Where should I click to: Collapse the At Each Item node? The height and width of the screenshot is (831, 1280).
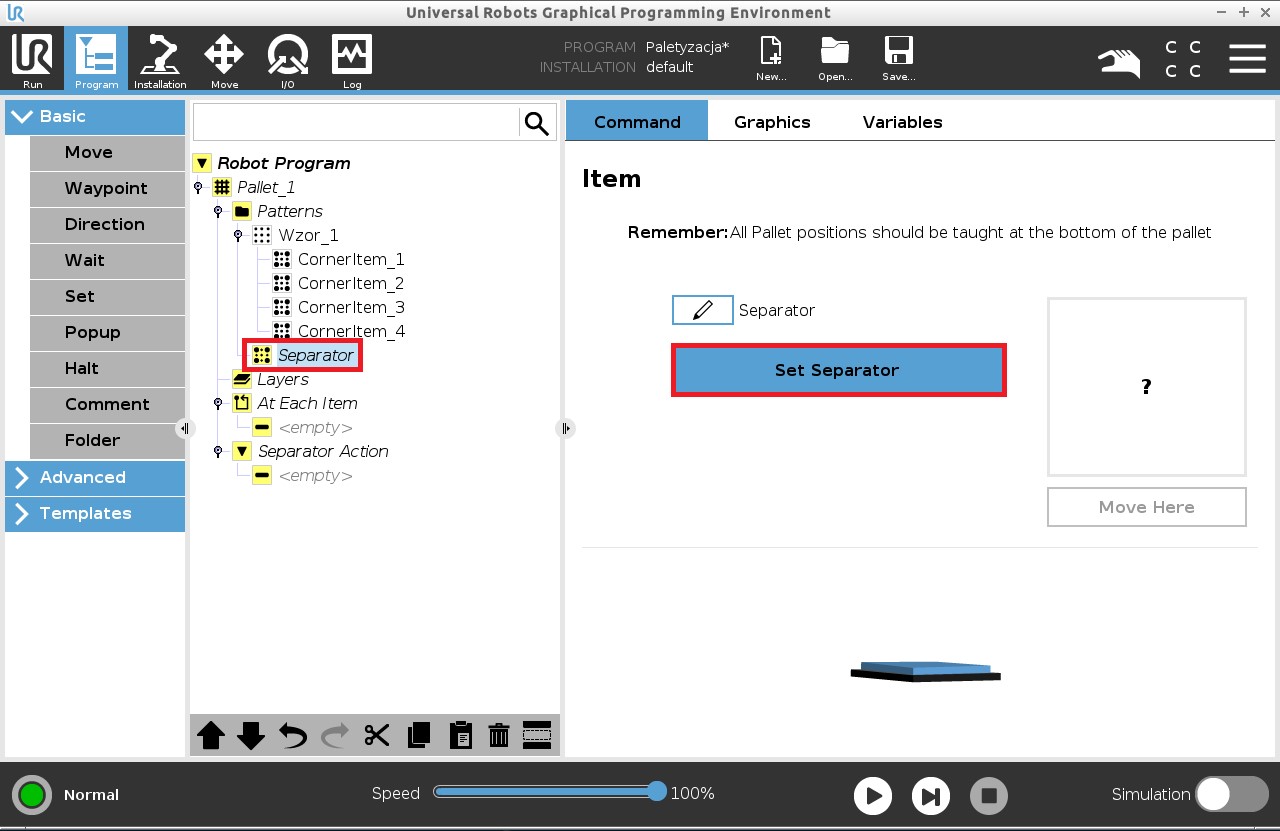pos(218,403)
